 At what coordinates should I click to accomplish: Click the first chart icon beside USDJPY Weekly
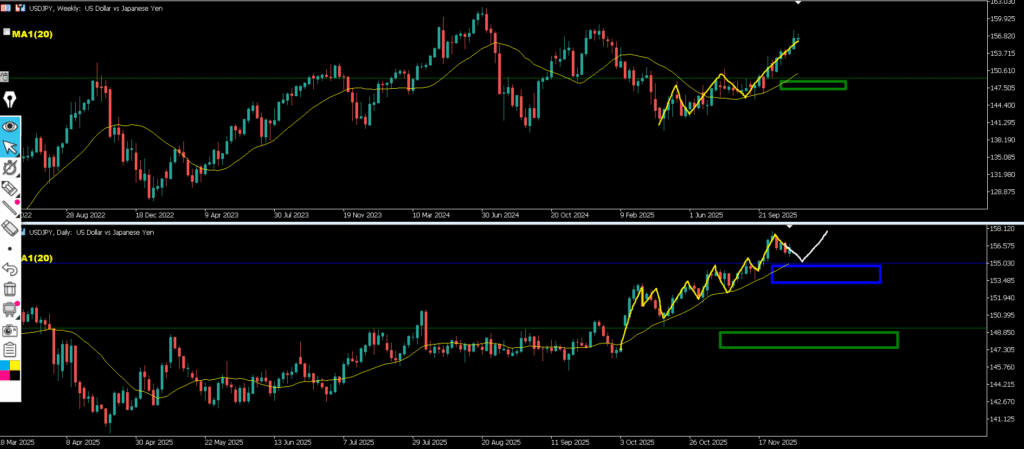(x=6, y=6)
